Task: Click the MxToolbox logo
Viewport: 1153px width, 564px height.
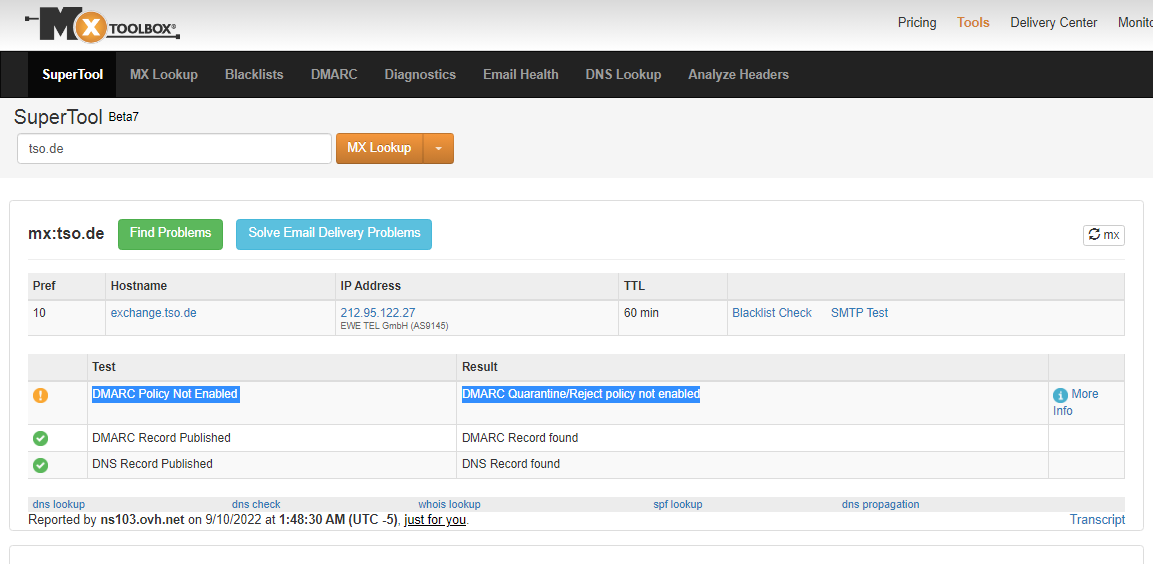Action: point(102,24)
